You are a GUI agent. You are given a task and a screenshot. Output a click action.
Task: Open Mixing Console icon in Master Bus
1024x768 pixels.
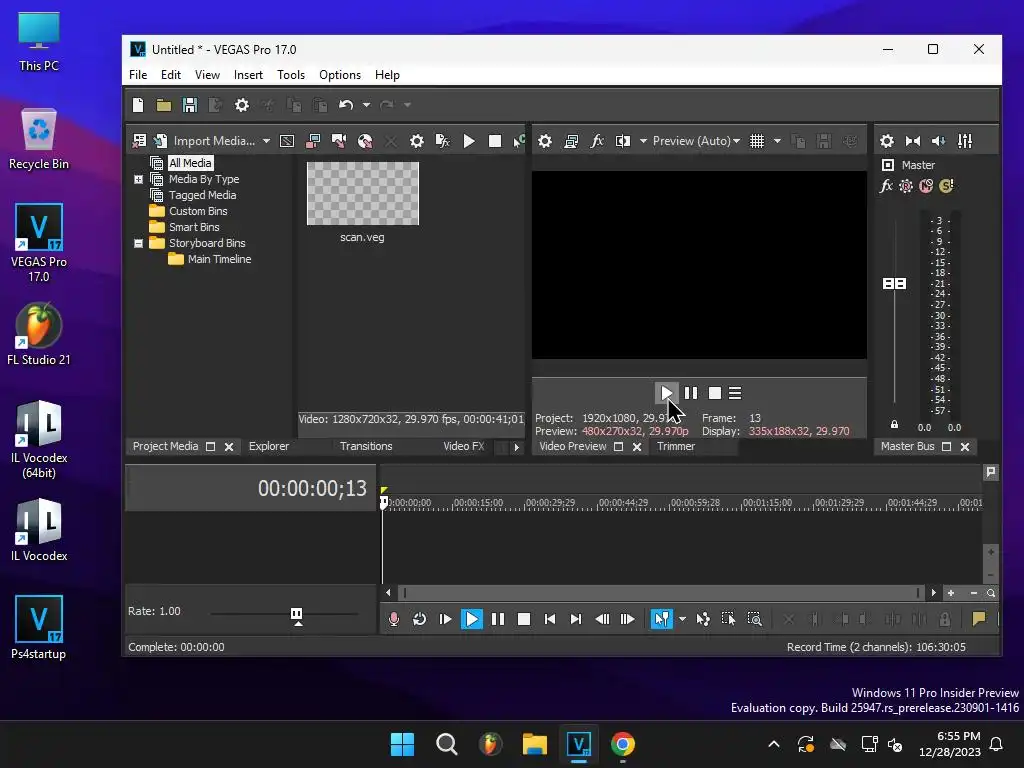pos(965,141)
